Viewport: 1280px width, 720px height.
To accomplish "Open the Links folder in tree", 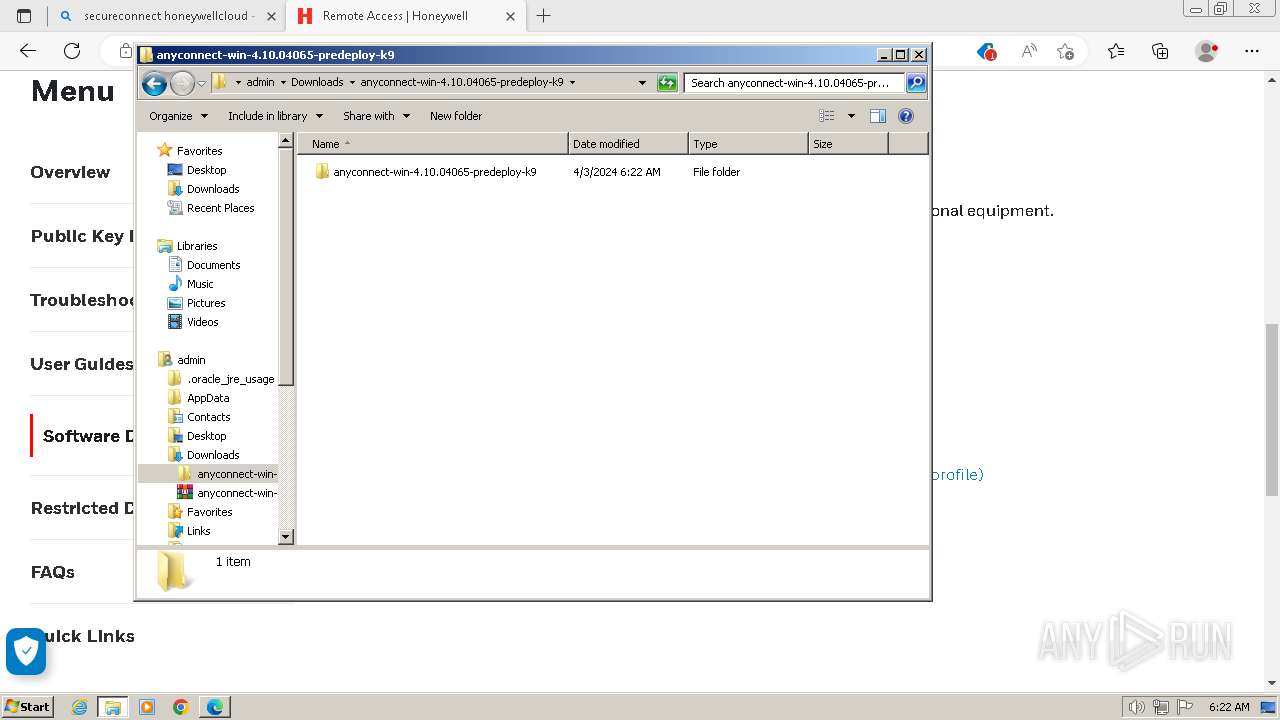I will [x=199, y=531].
